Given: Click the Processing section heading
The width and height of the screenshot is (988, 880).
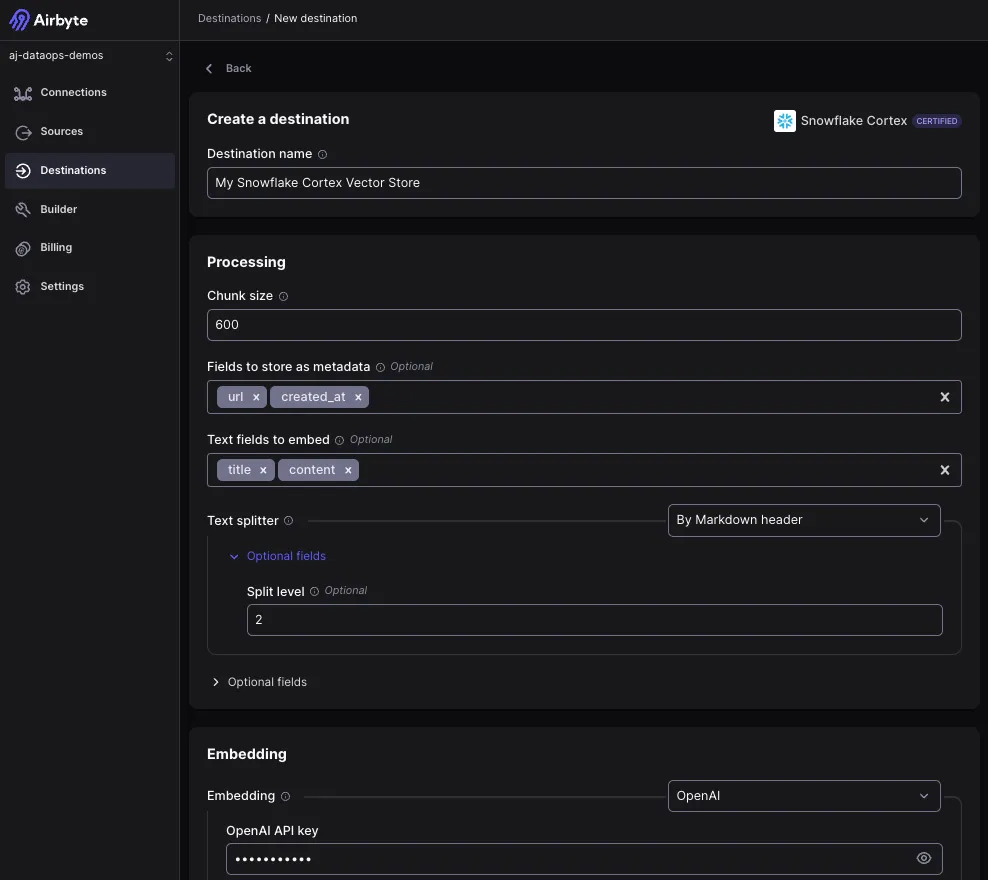Looking at the screenshot, I should click(246, 262).
